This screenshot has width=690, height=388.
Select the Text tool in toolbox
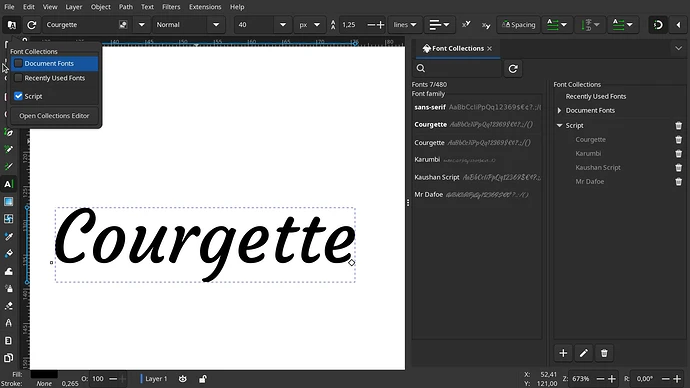8,184
